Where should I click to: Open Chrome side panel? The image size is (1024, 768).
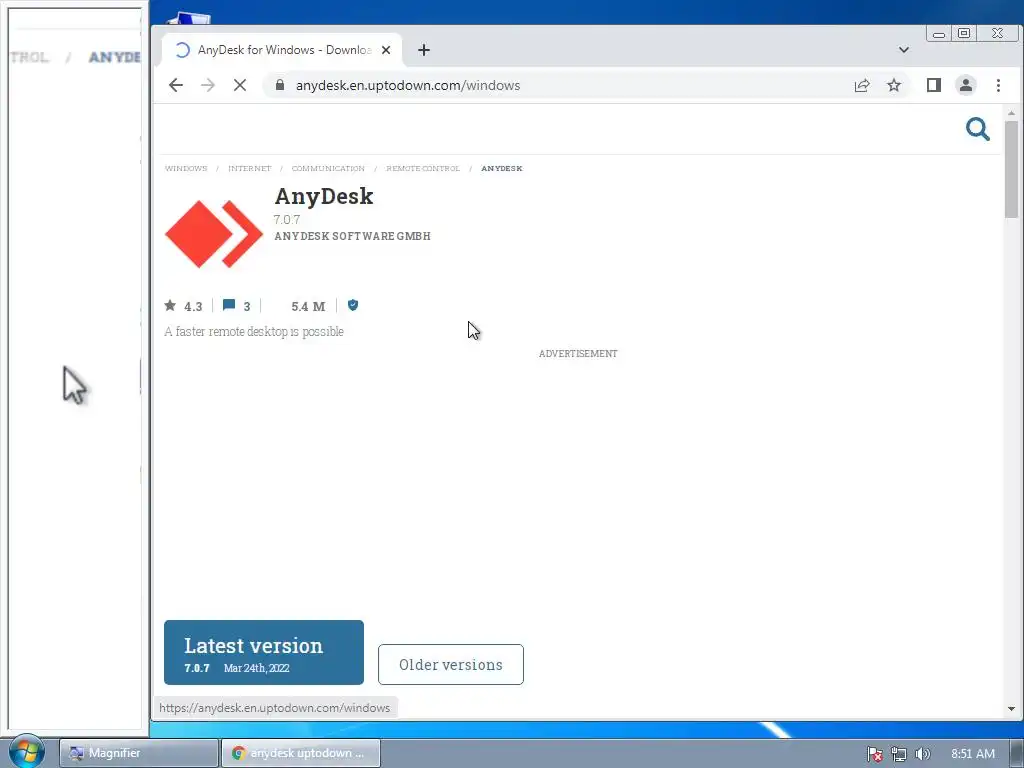point(934,85)
